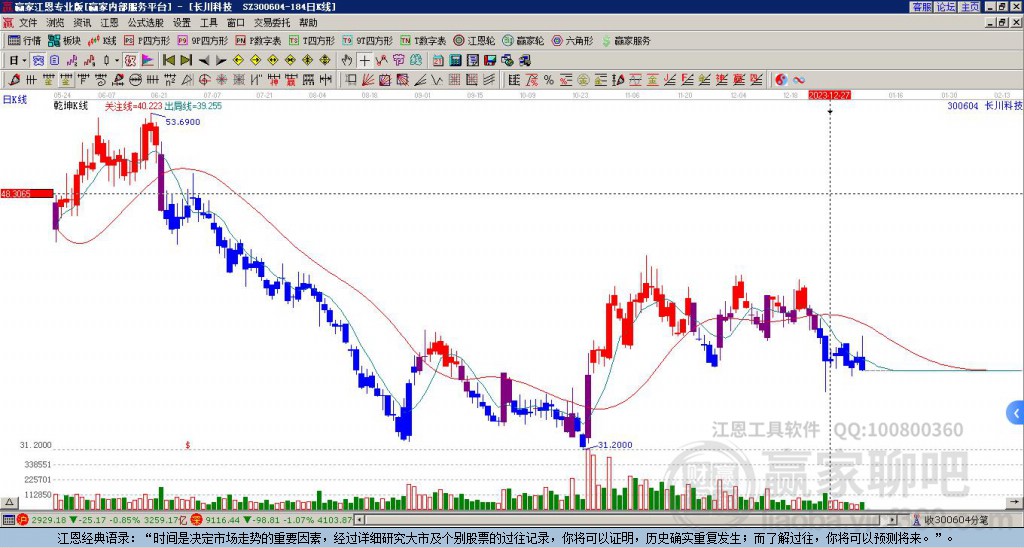Click the 日K线 label
This screenshot has width=1024, height=548.
(15, 100)
